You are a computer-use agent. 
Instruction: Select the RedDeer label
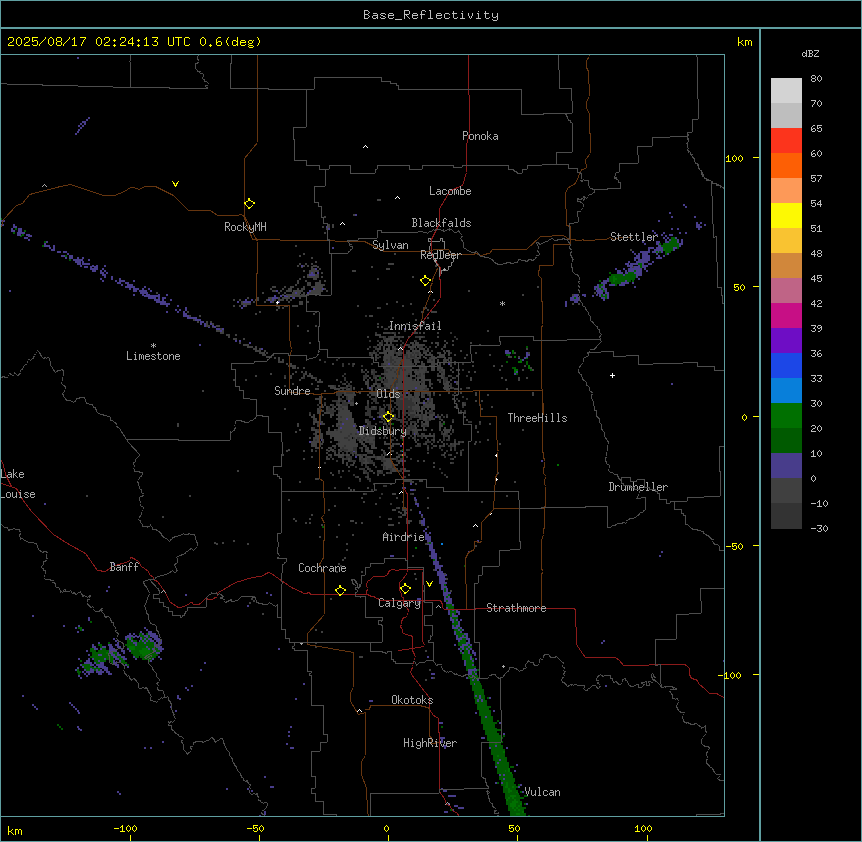click(440, 255)
